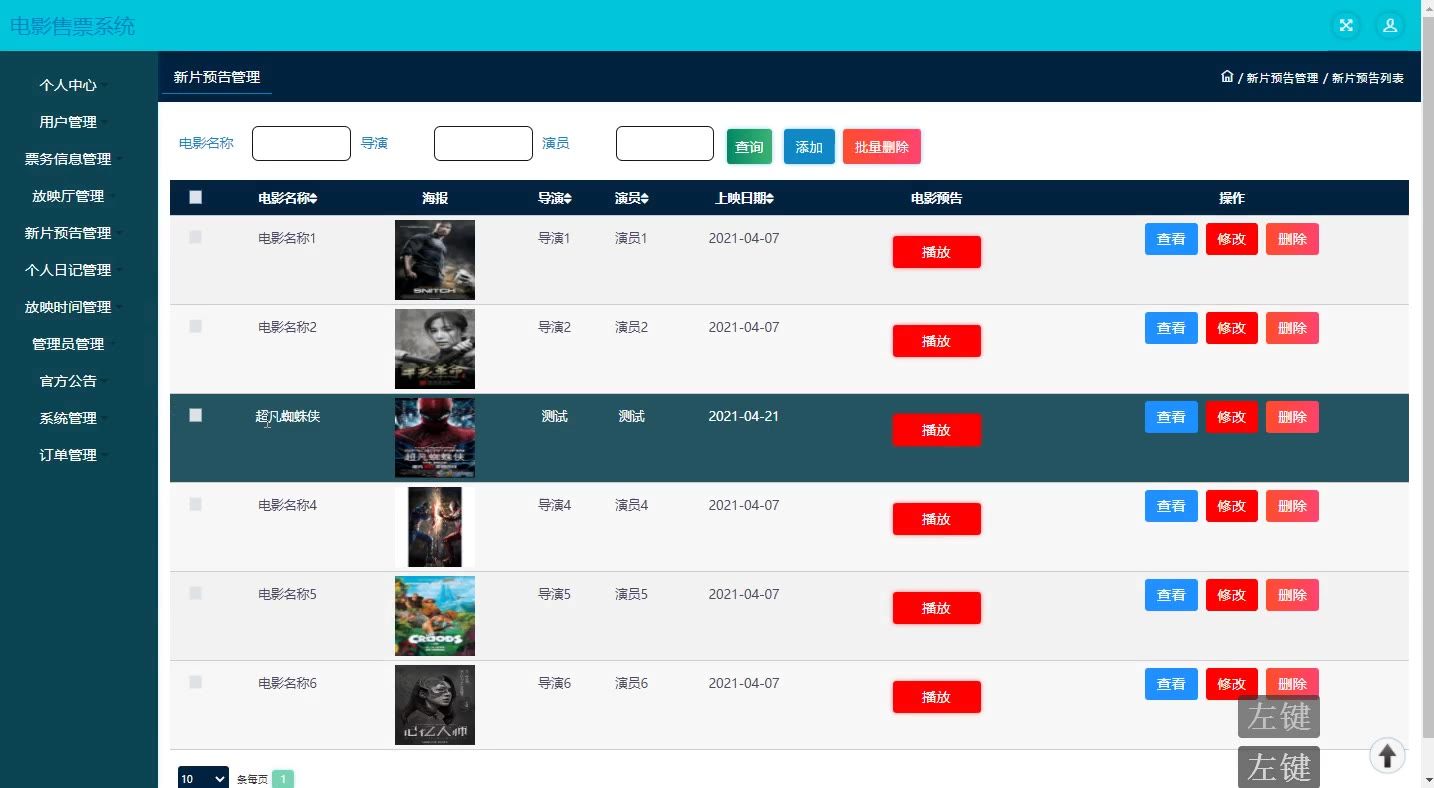Go home via the breadcrumb house icon
Image resolution: width=1434 pixels, height=788 pixels.
(x=1227, y=77)
